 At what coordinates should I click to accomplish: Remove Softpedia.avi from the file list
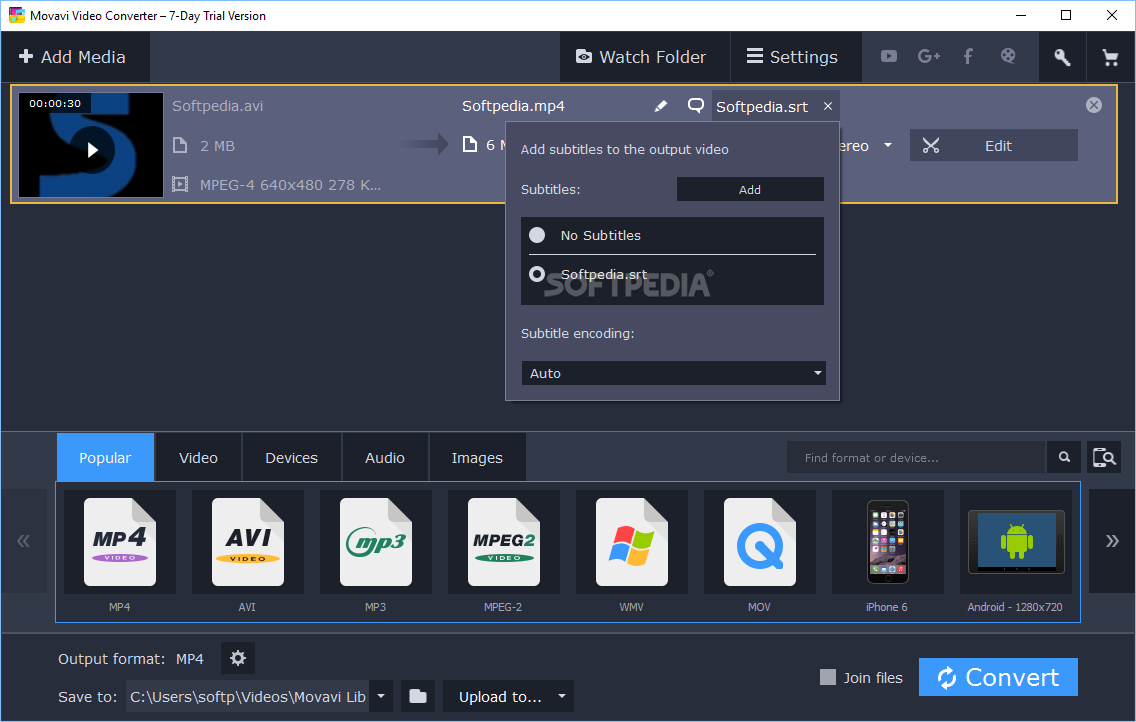(x=1094, y=105)
